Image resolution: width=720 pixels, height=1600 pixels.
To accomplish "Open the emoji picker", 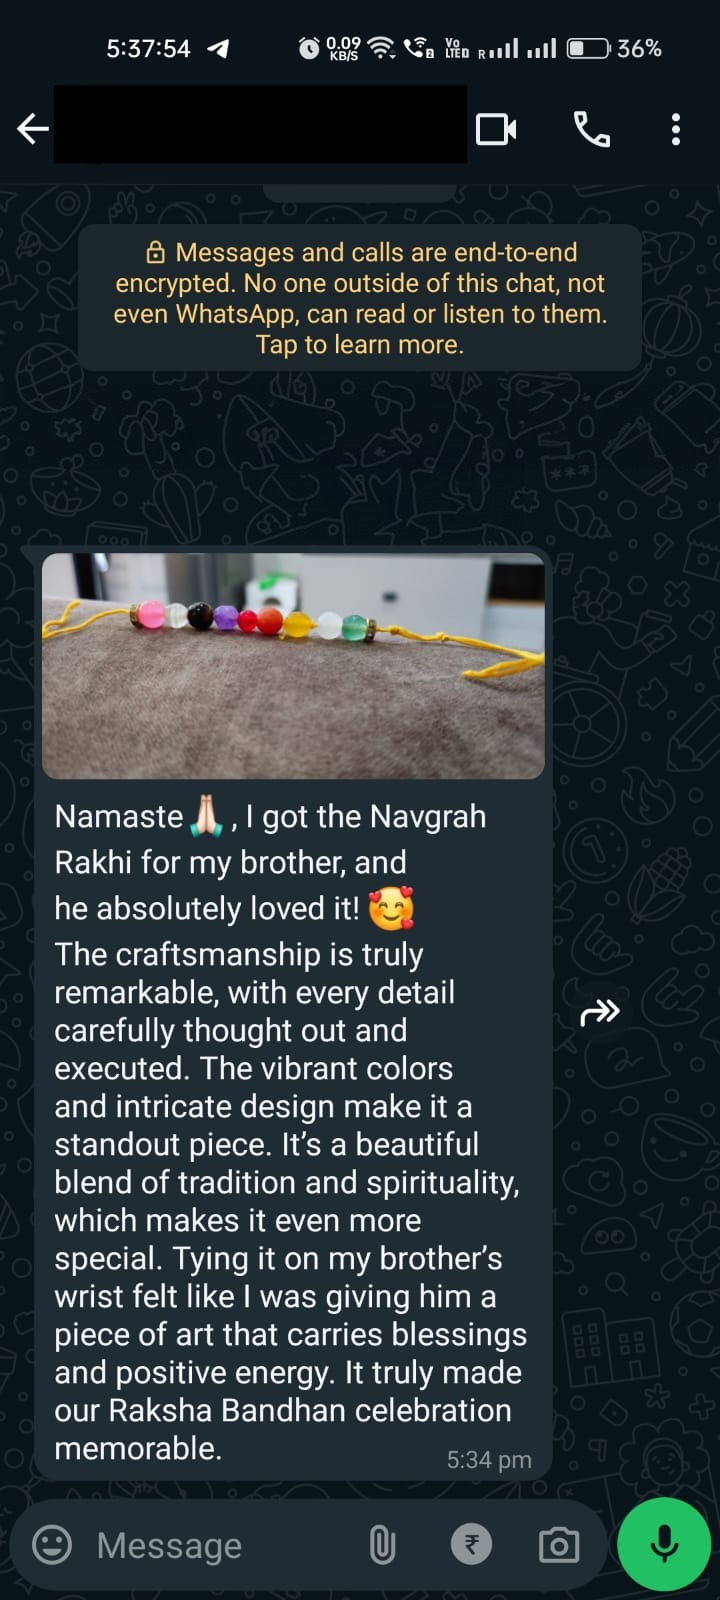I will [52, 1545].
